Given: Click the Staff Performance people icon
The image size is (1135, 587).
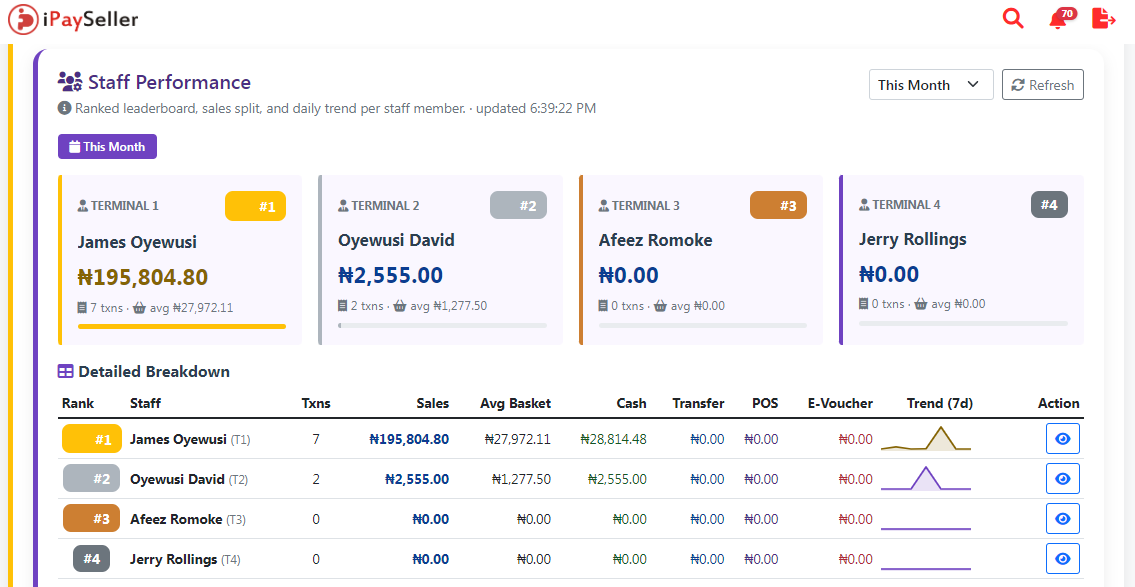Looking at the screenshot, I should click(70, 83).
